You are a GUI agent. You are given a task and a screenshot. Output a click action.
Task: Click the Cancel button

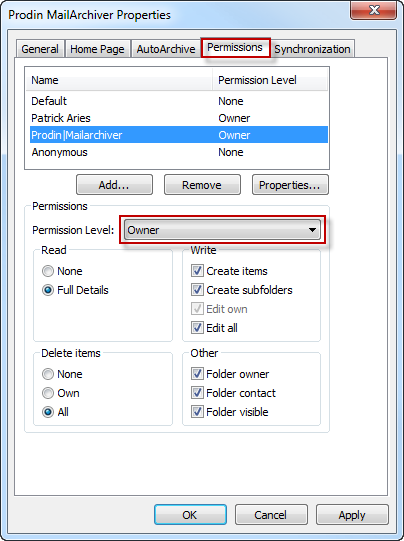point(271,515)
